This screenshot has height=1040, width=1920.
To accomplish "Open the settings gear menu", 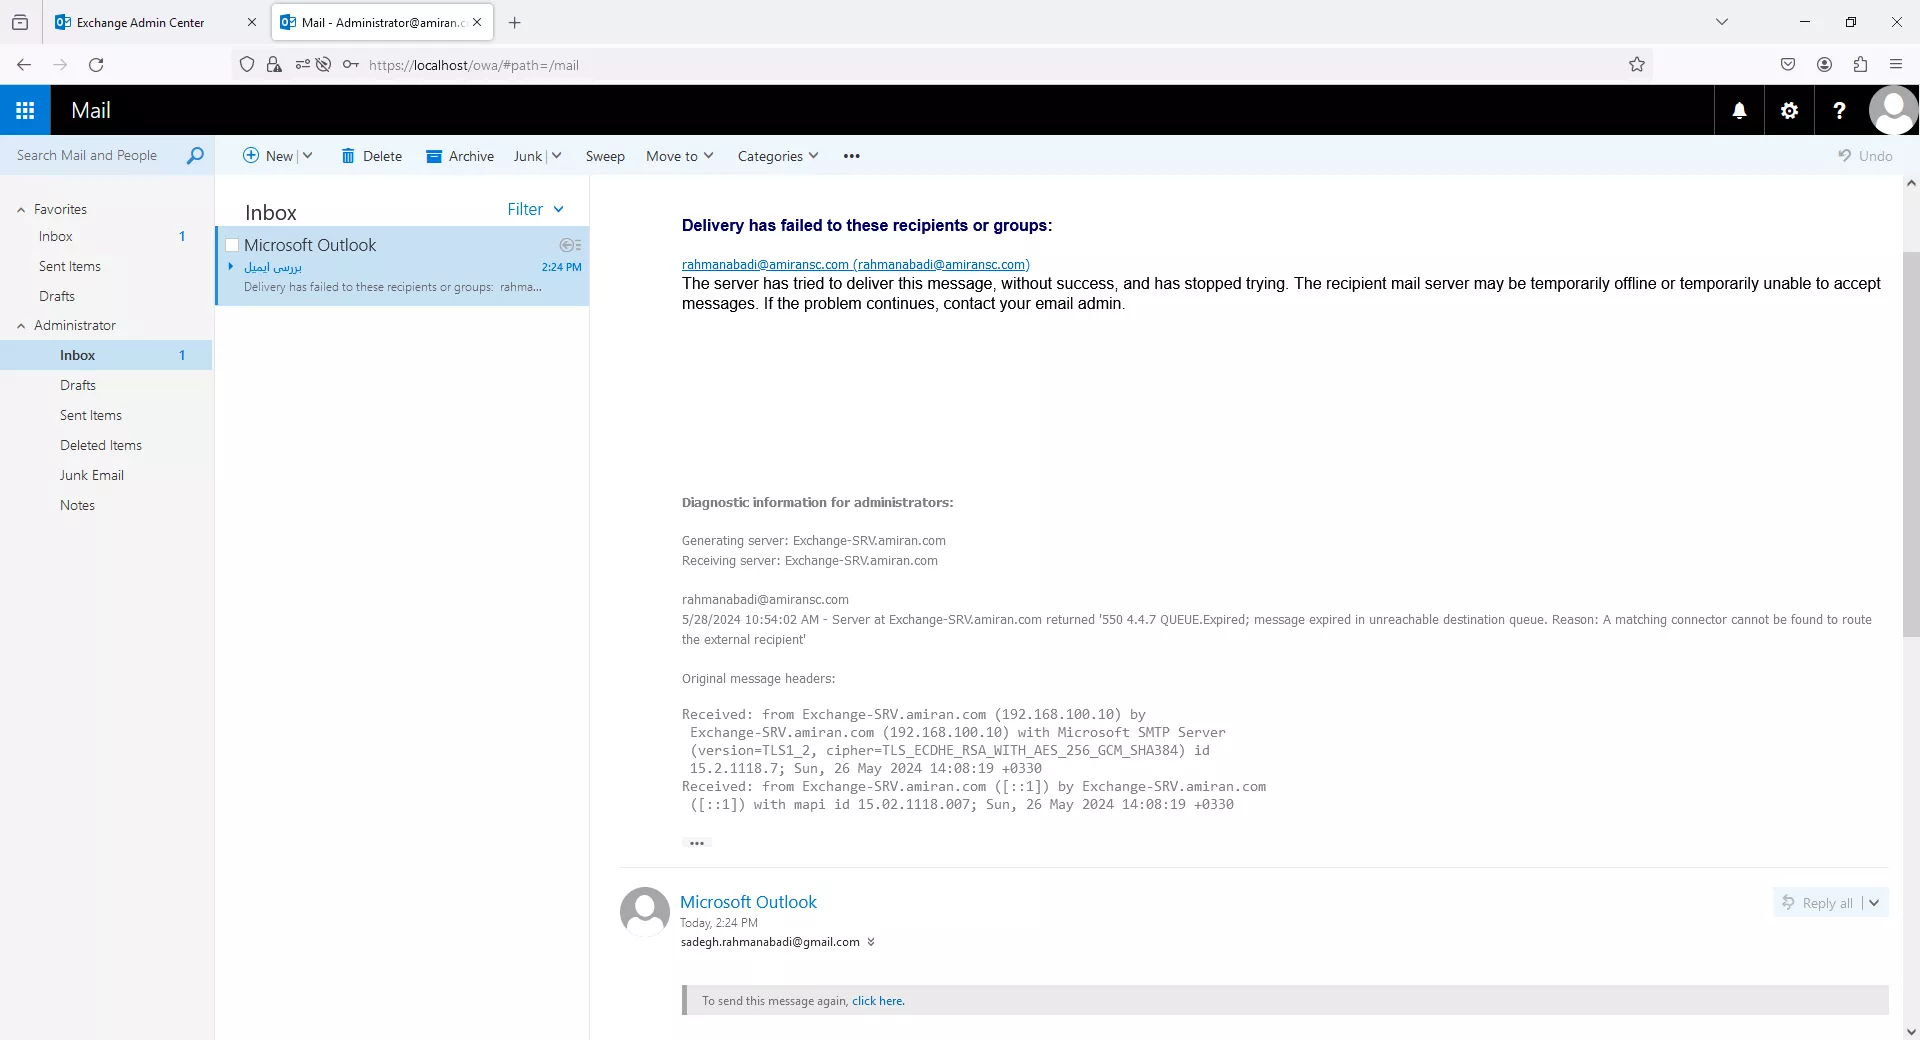I will [1789, 110].
